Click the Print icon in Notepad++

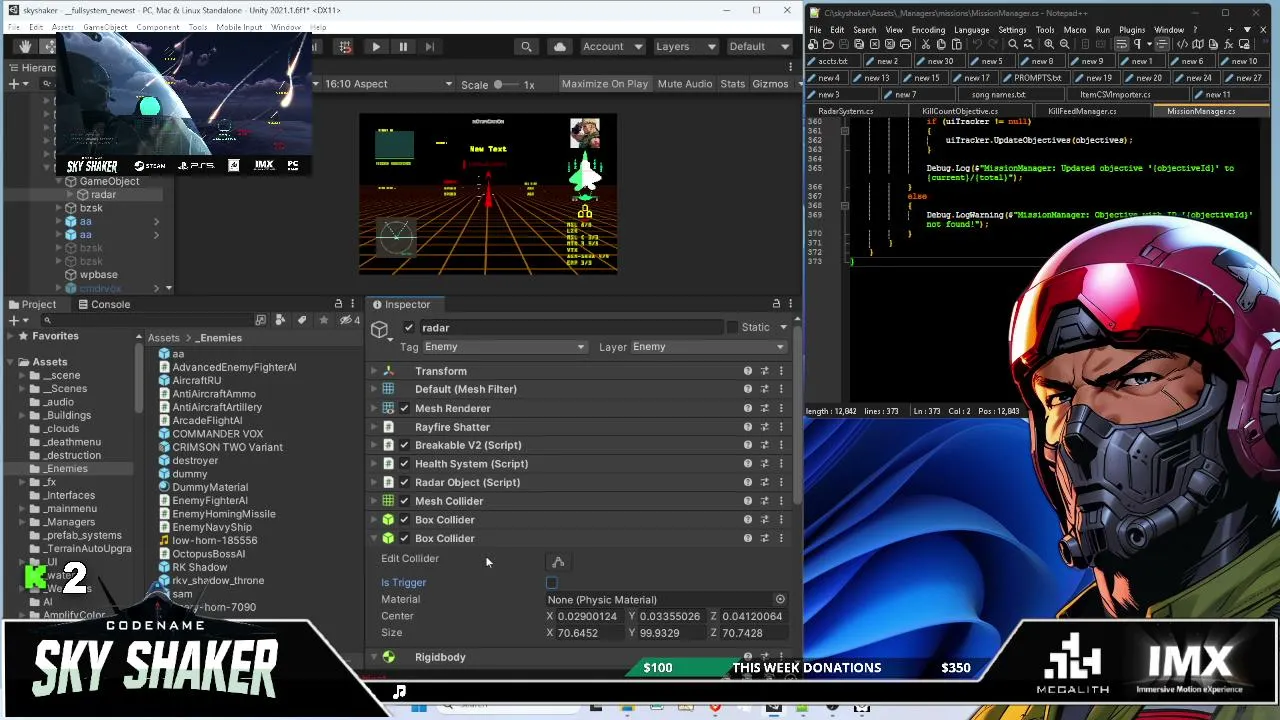pyautogui.click(x=906, y=45)
